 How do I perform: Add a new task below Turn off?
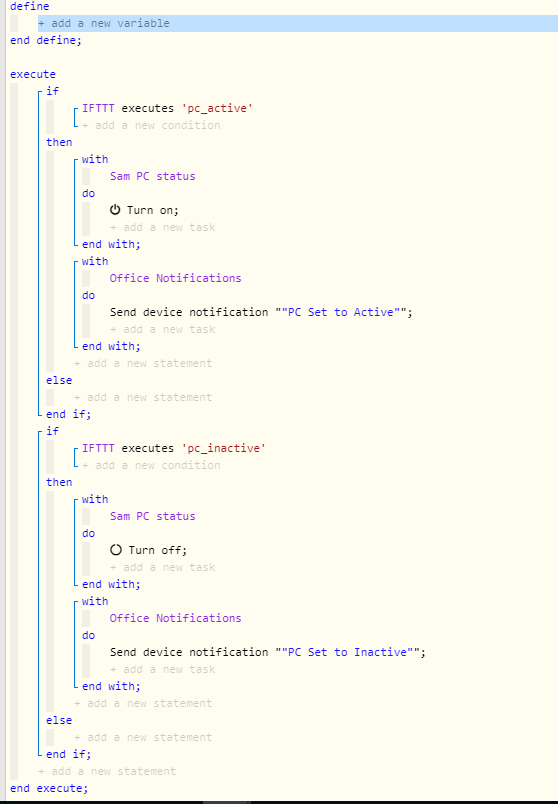[163, 567]
